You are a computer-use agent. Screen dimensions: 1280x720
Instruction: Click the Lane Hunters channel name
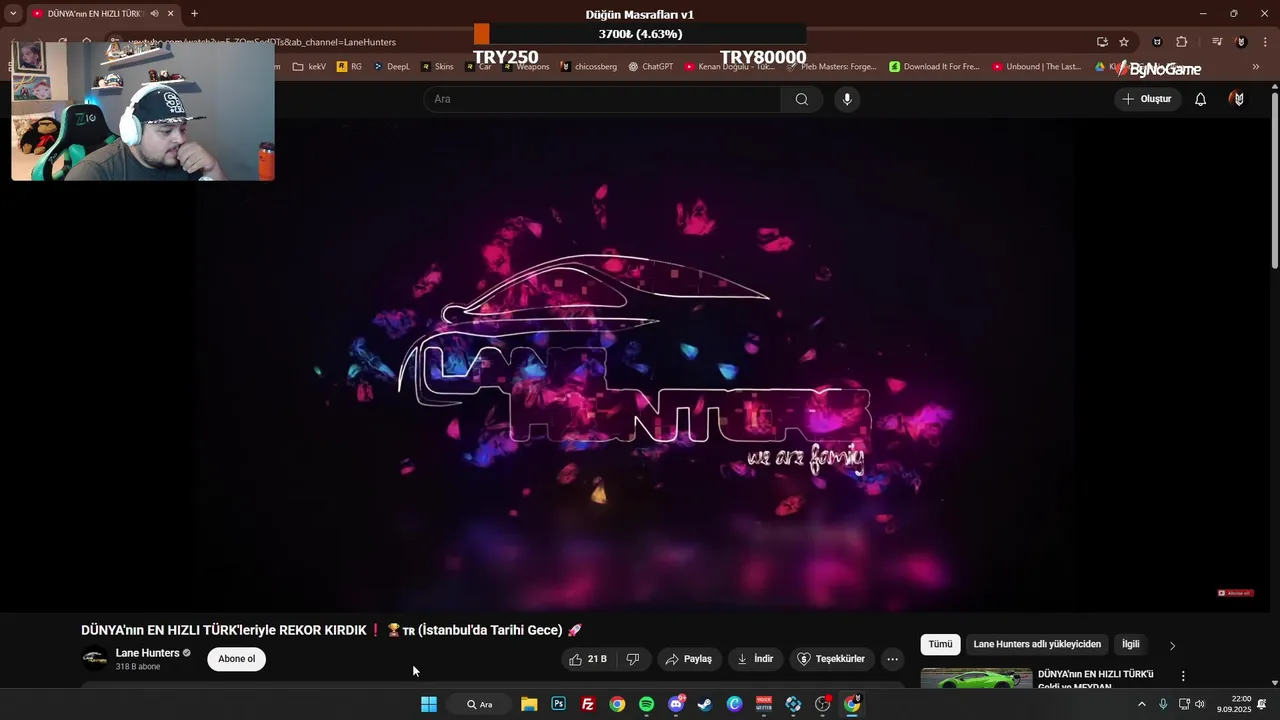(147, 653)
